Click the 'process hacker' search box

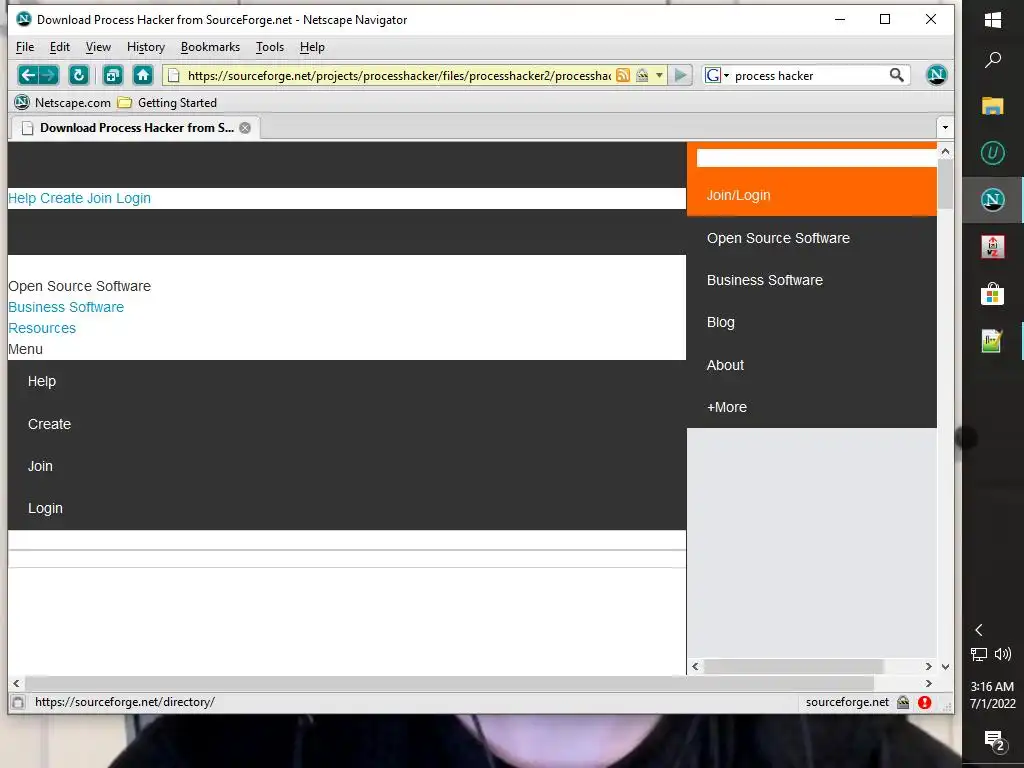808,76
